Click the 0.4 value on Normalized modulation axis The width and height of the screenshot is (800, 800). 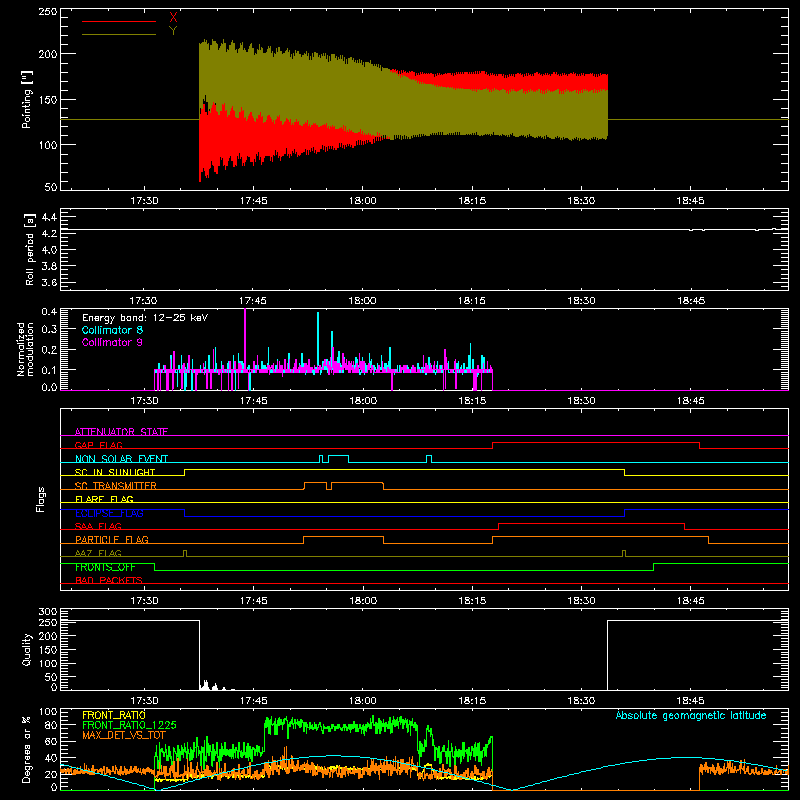pos(49,311)
